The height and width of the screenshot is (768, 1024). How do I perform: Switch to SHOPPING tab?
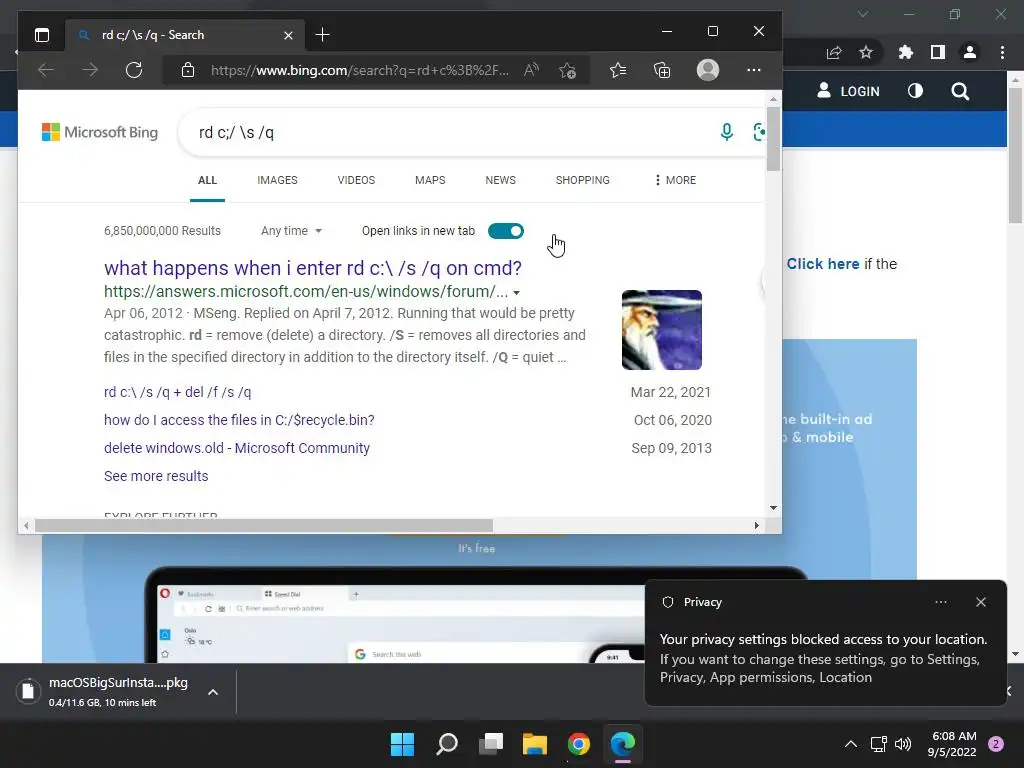coord(583,180)
